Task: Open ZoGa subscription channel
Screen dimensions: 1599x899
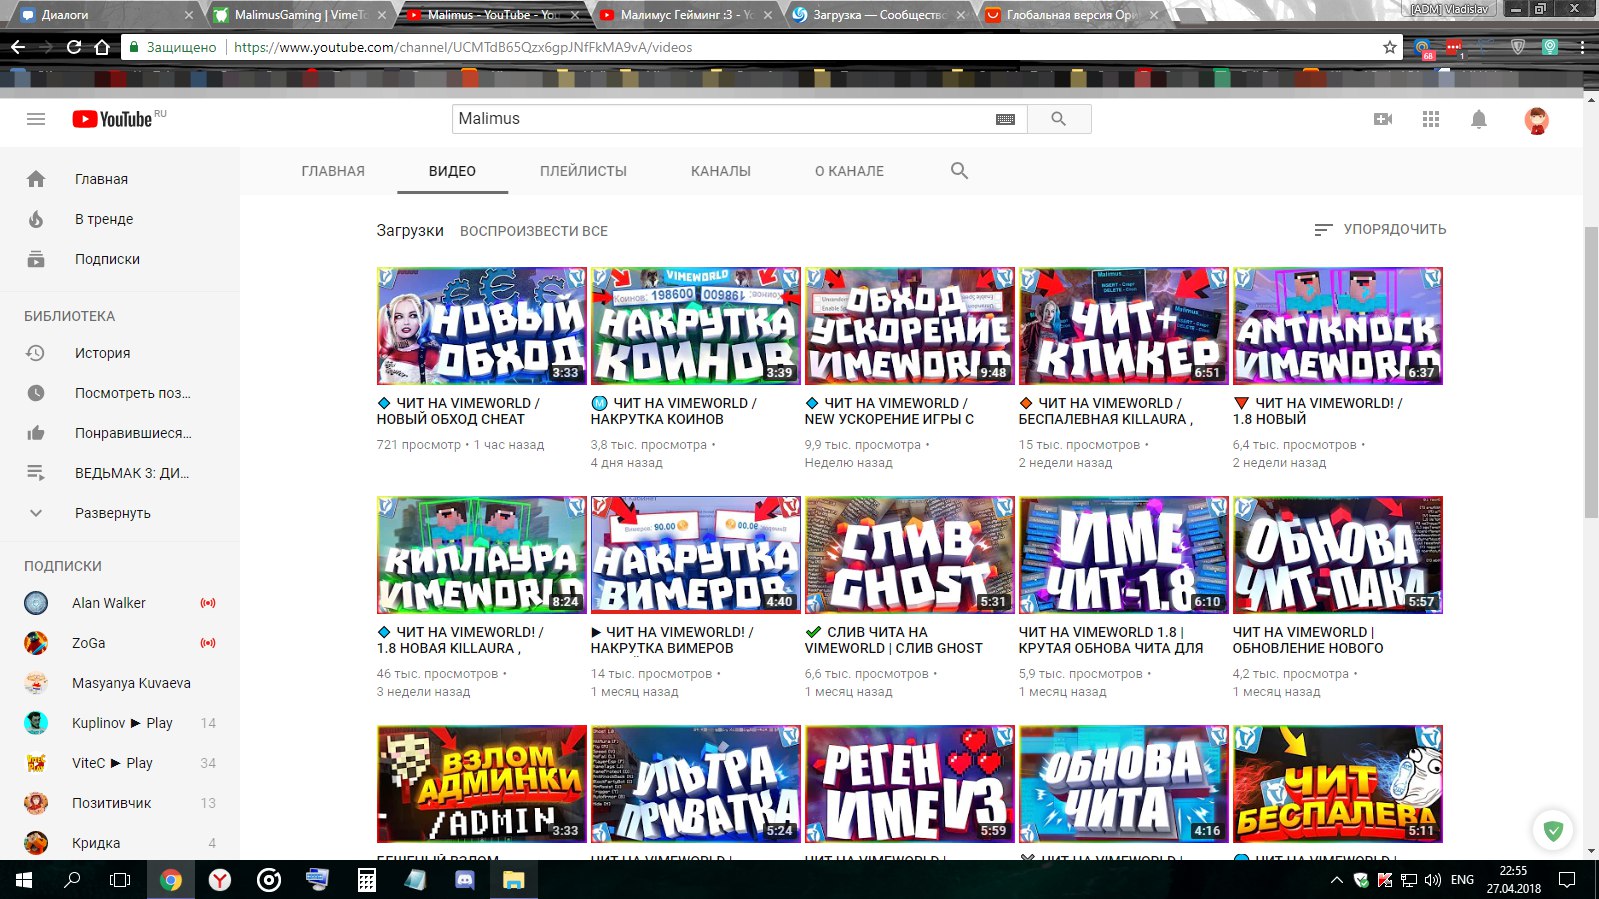Action: (120, 643)
